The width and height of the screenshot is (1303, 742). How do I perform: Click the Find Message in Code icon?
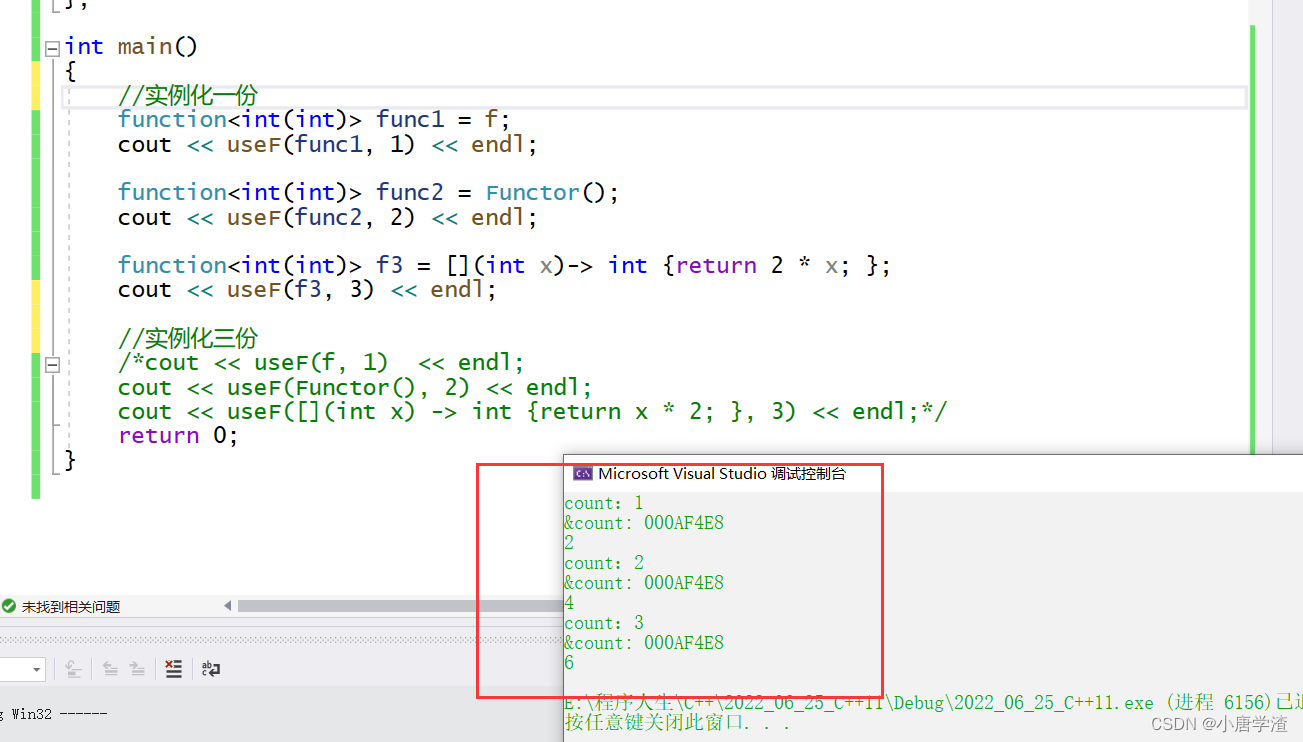(x=73, y=669)
